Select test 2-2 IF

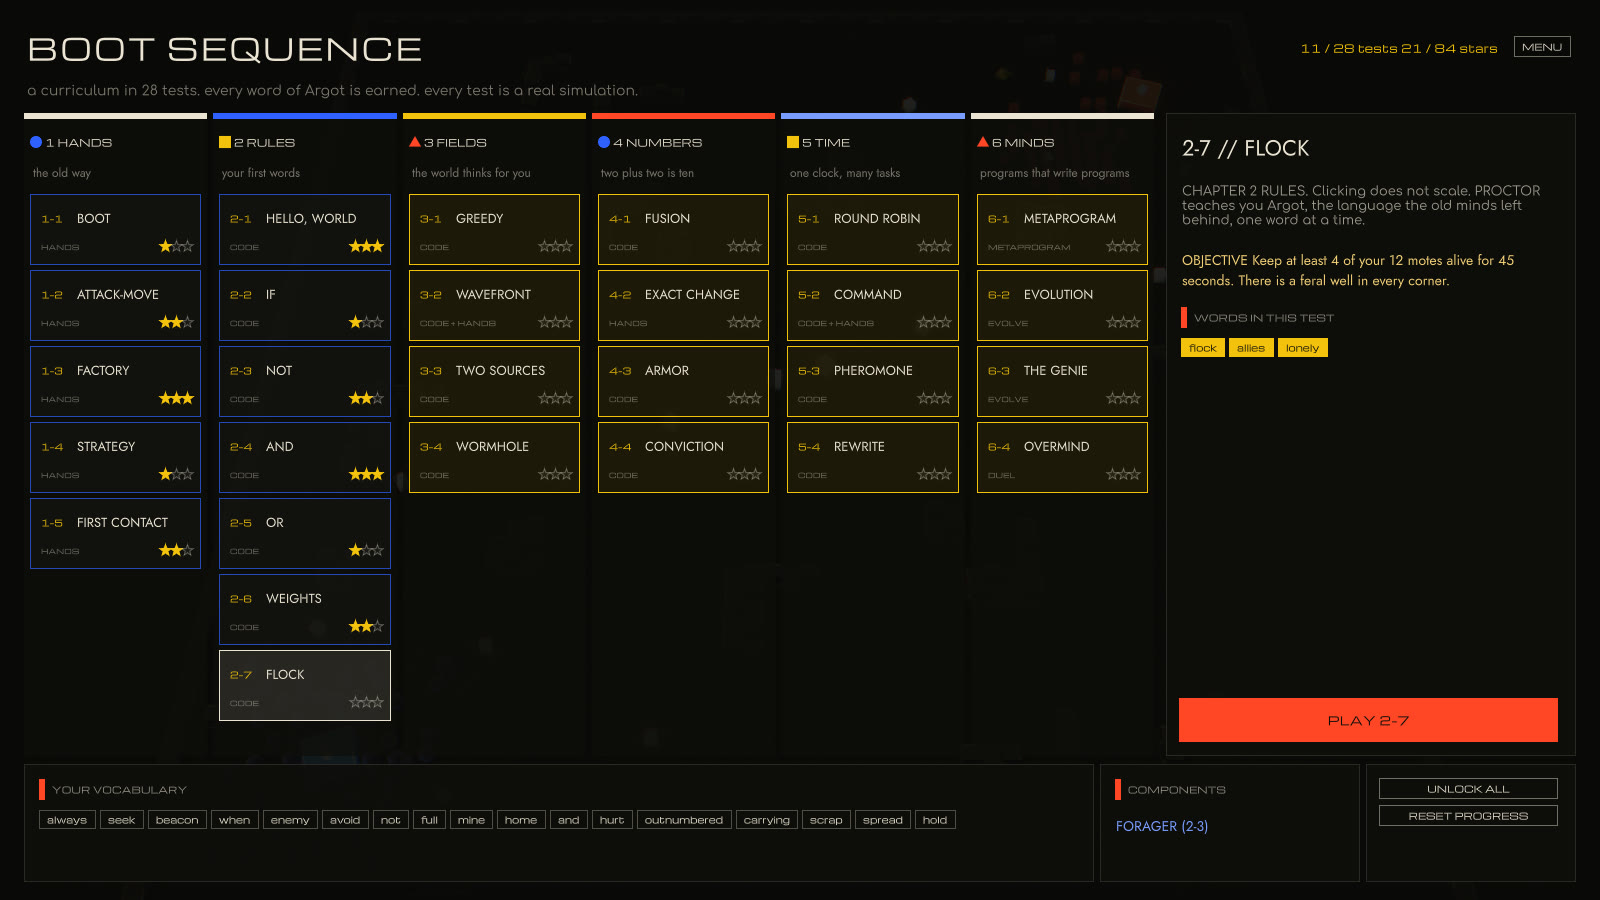click(x=305, y=305)
